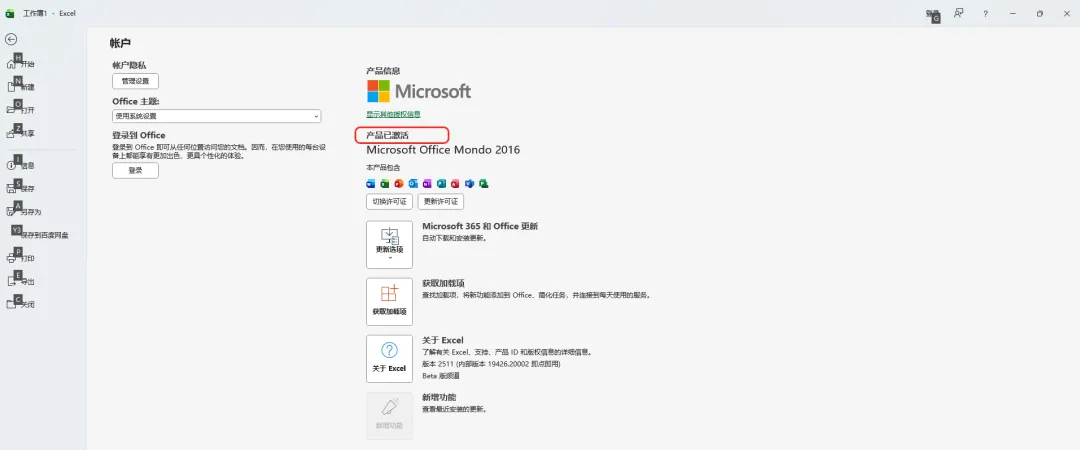Minimize the Excel window
Viewport: 1080px width, 450px height.
(x=1012, y=13)
